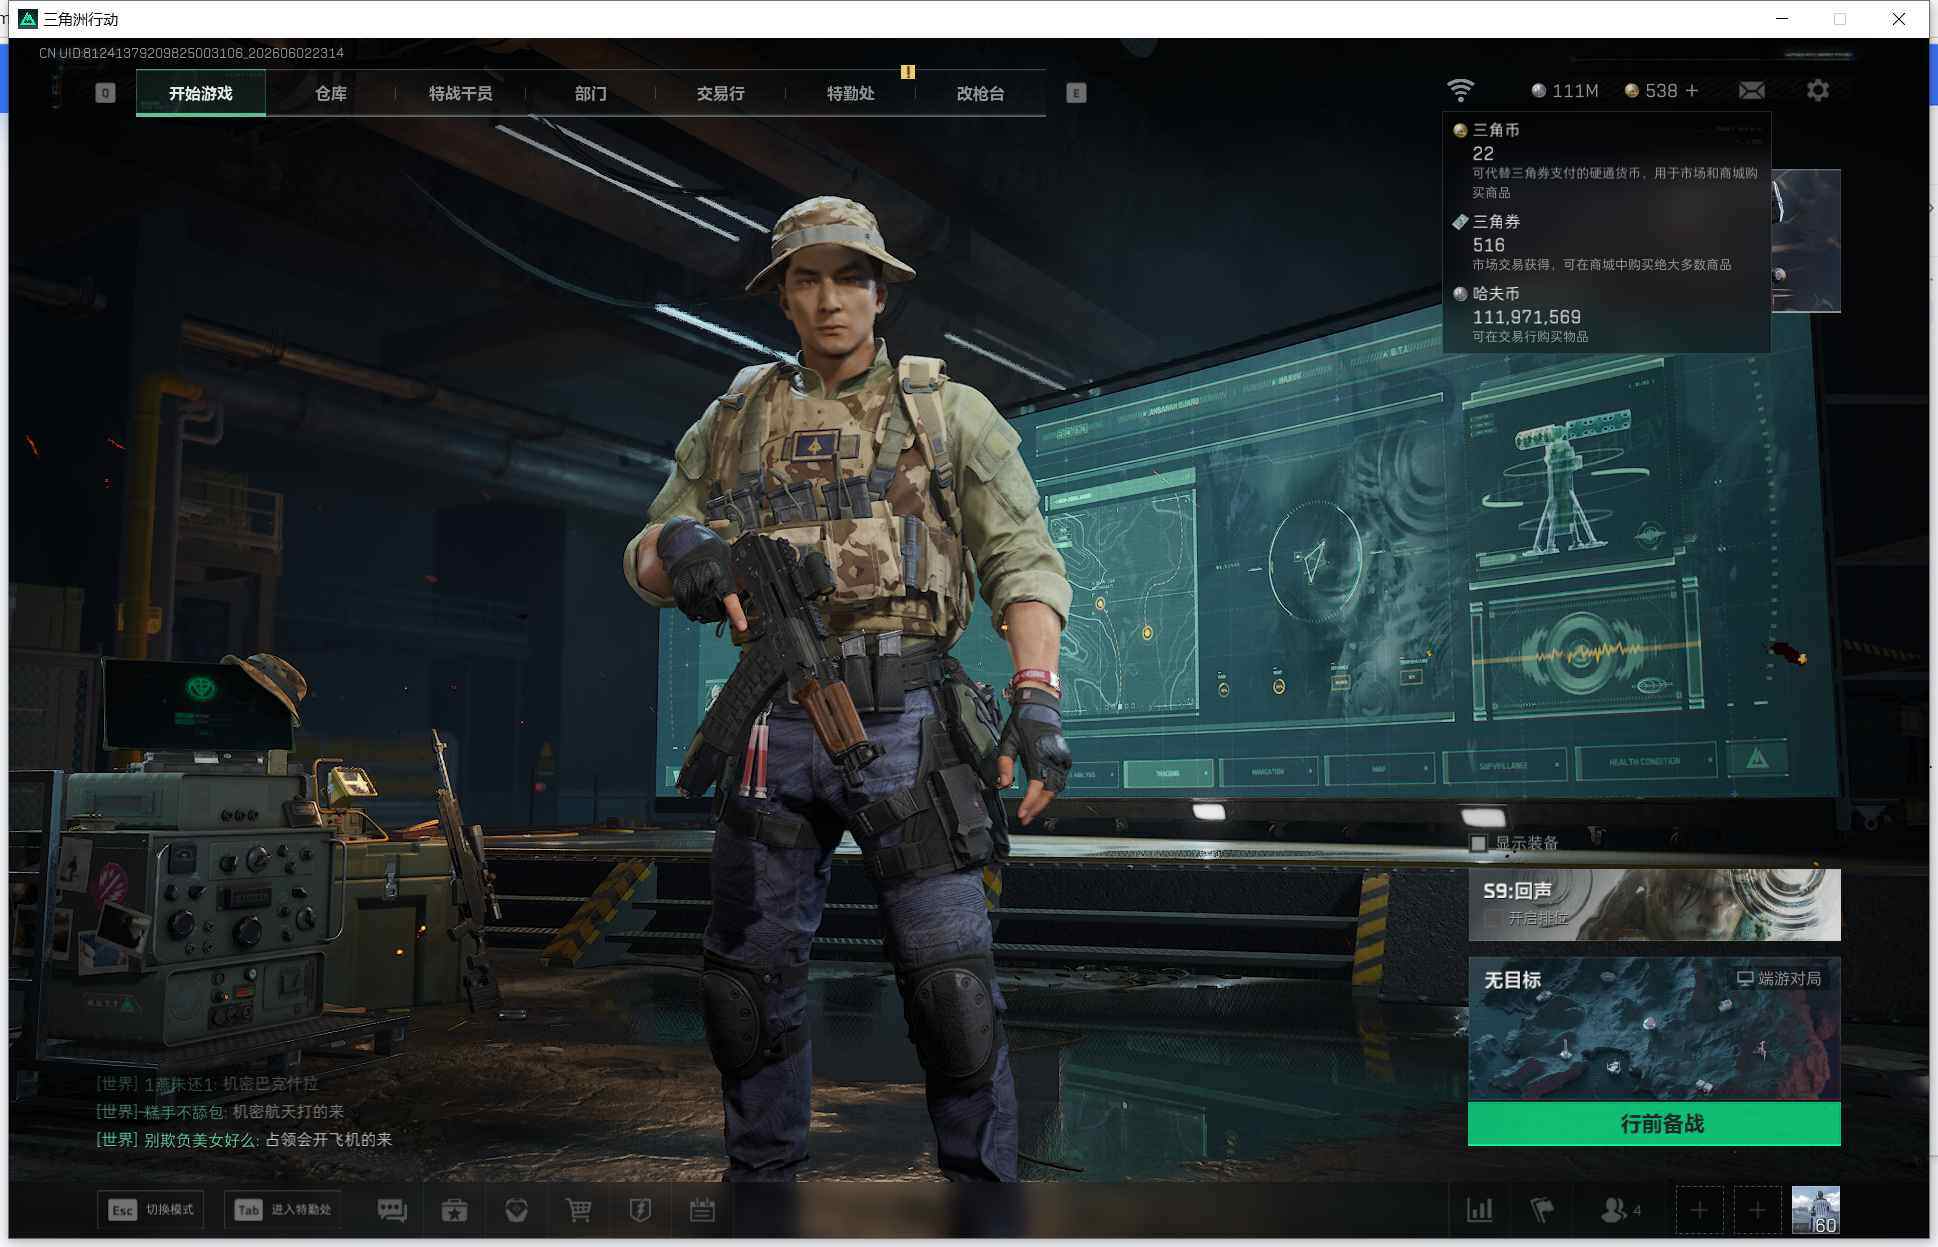Screen dimensions: 1938x1247
Task: Click the Tab 进入特勤处 button
Action: [x=283, y=1210]
